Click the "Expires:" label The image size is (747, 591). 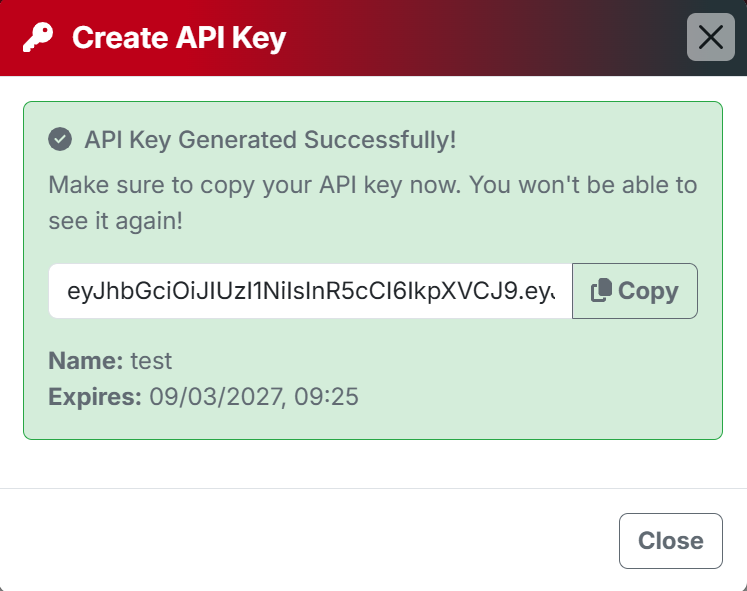tap(95, 397)
